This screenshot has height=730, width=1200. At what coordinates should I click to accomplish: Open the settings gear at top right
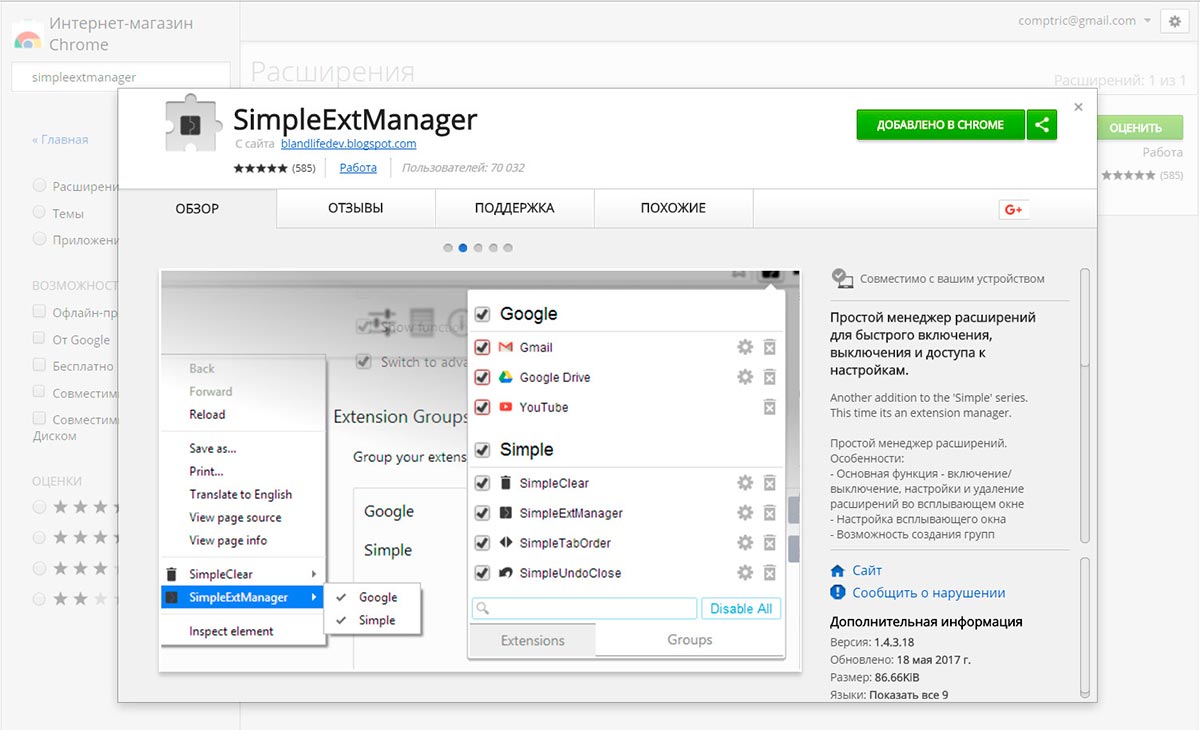click(x=1175, y=21)
